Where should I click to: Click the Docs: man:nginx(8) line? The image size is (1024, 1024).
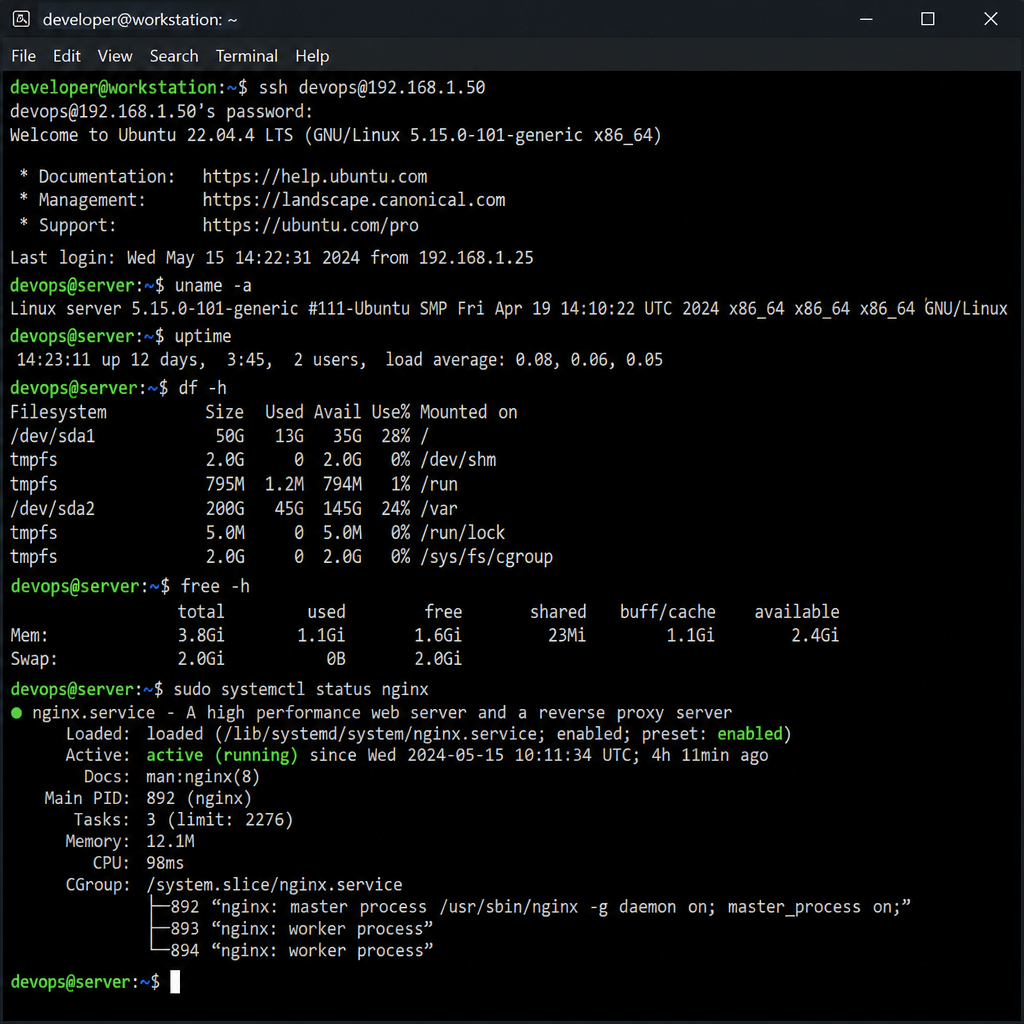(x=172, y=777)
